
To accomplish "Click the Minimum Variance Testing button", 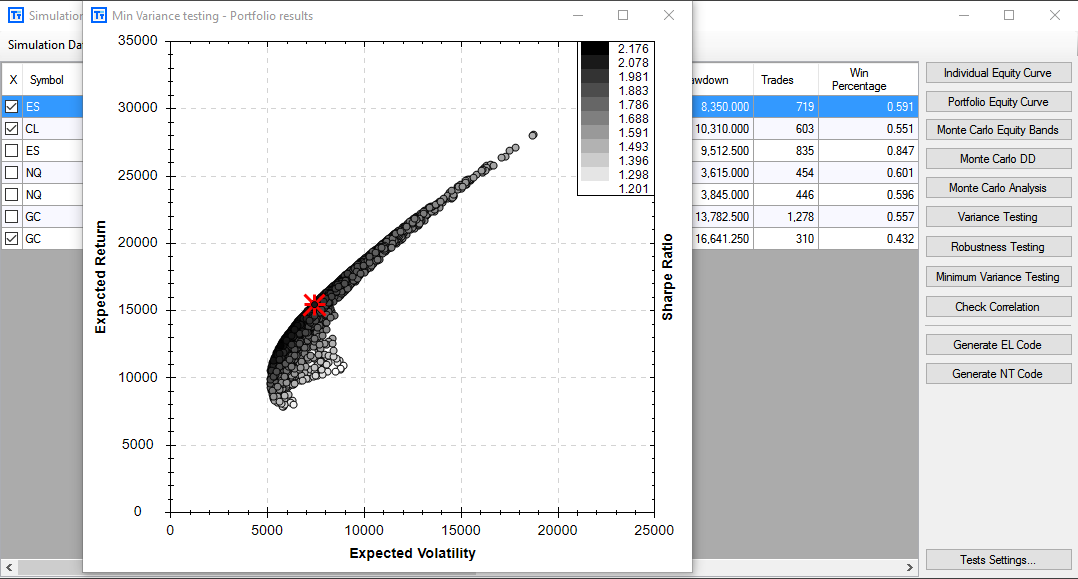I will point(998,276).
